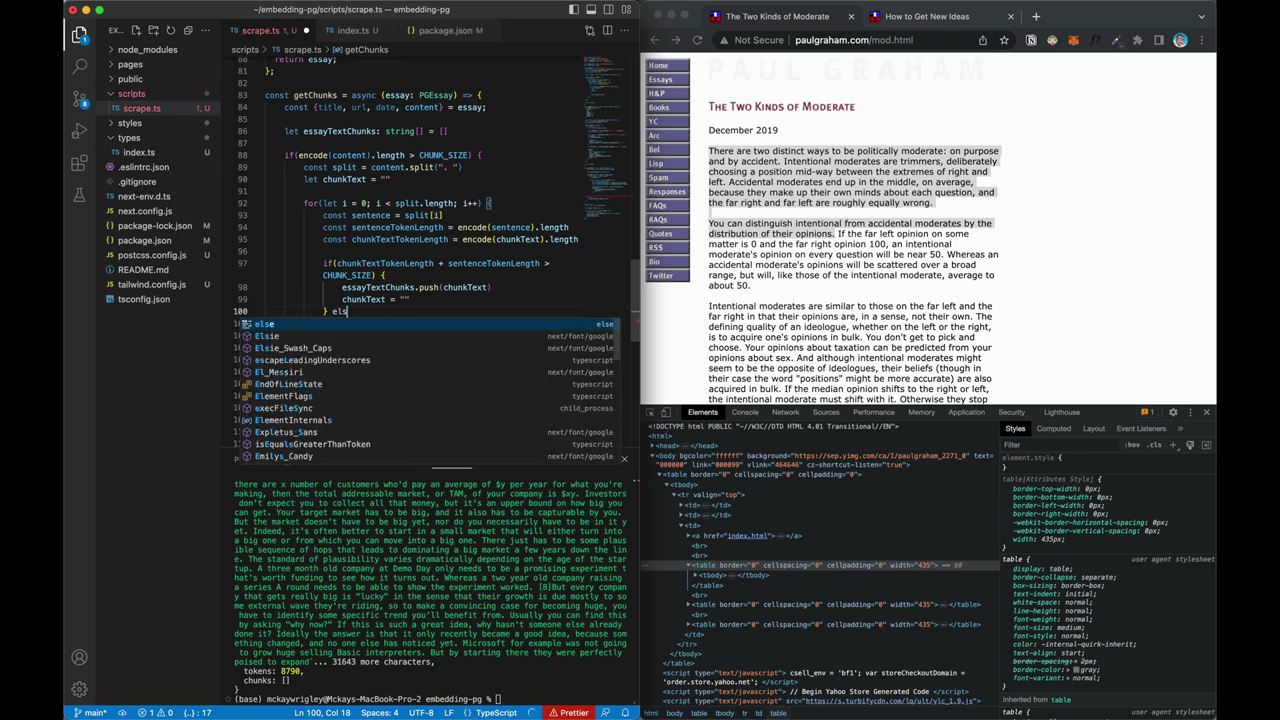Expand the styles folder
Image resolution: width=1280 pixels, height=720 pixels.
point(130,123)
